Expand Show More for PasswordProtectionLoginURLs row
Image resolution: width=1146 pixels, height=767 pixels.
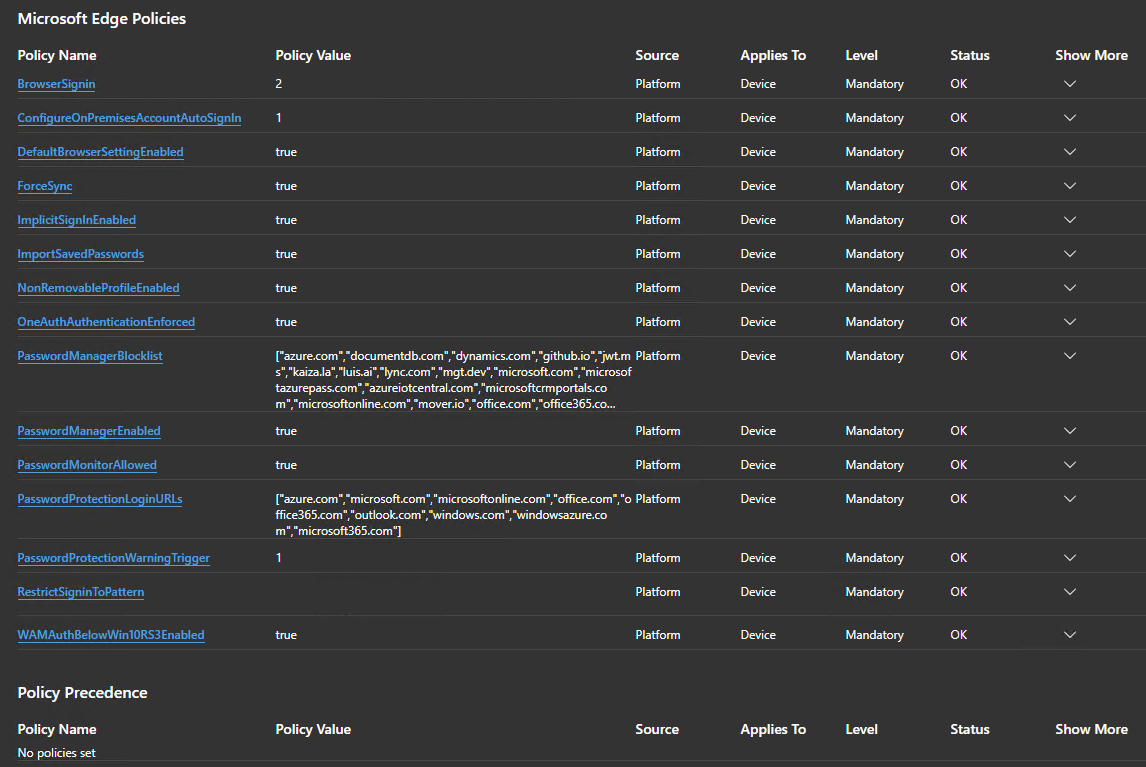(x=1070, y=499)
